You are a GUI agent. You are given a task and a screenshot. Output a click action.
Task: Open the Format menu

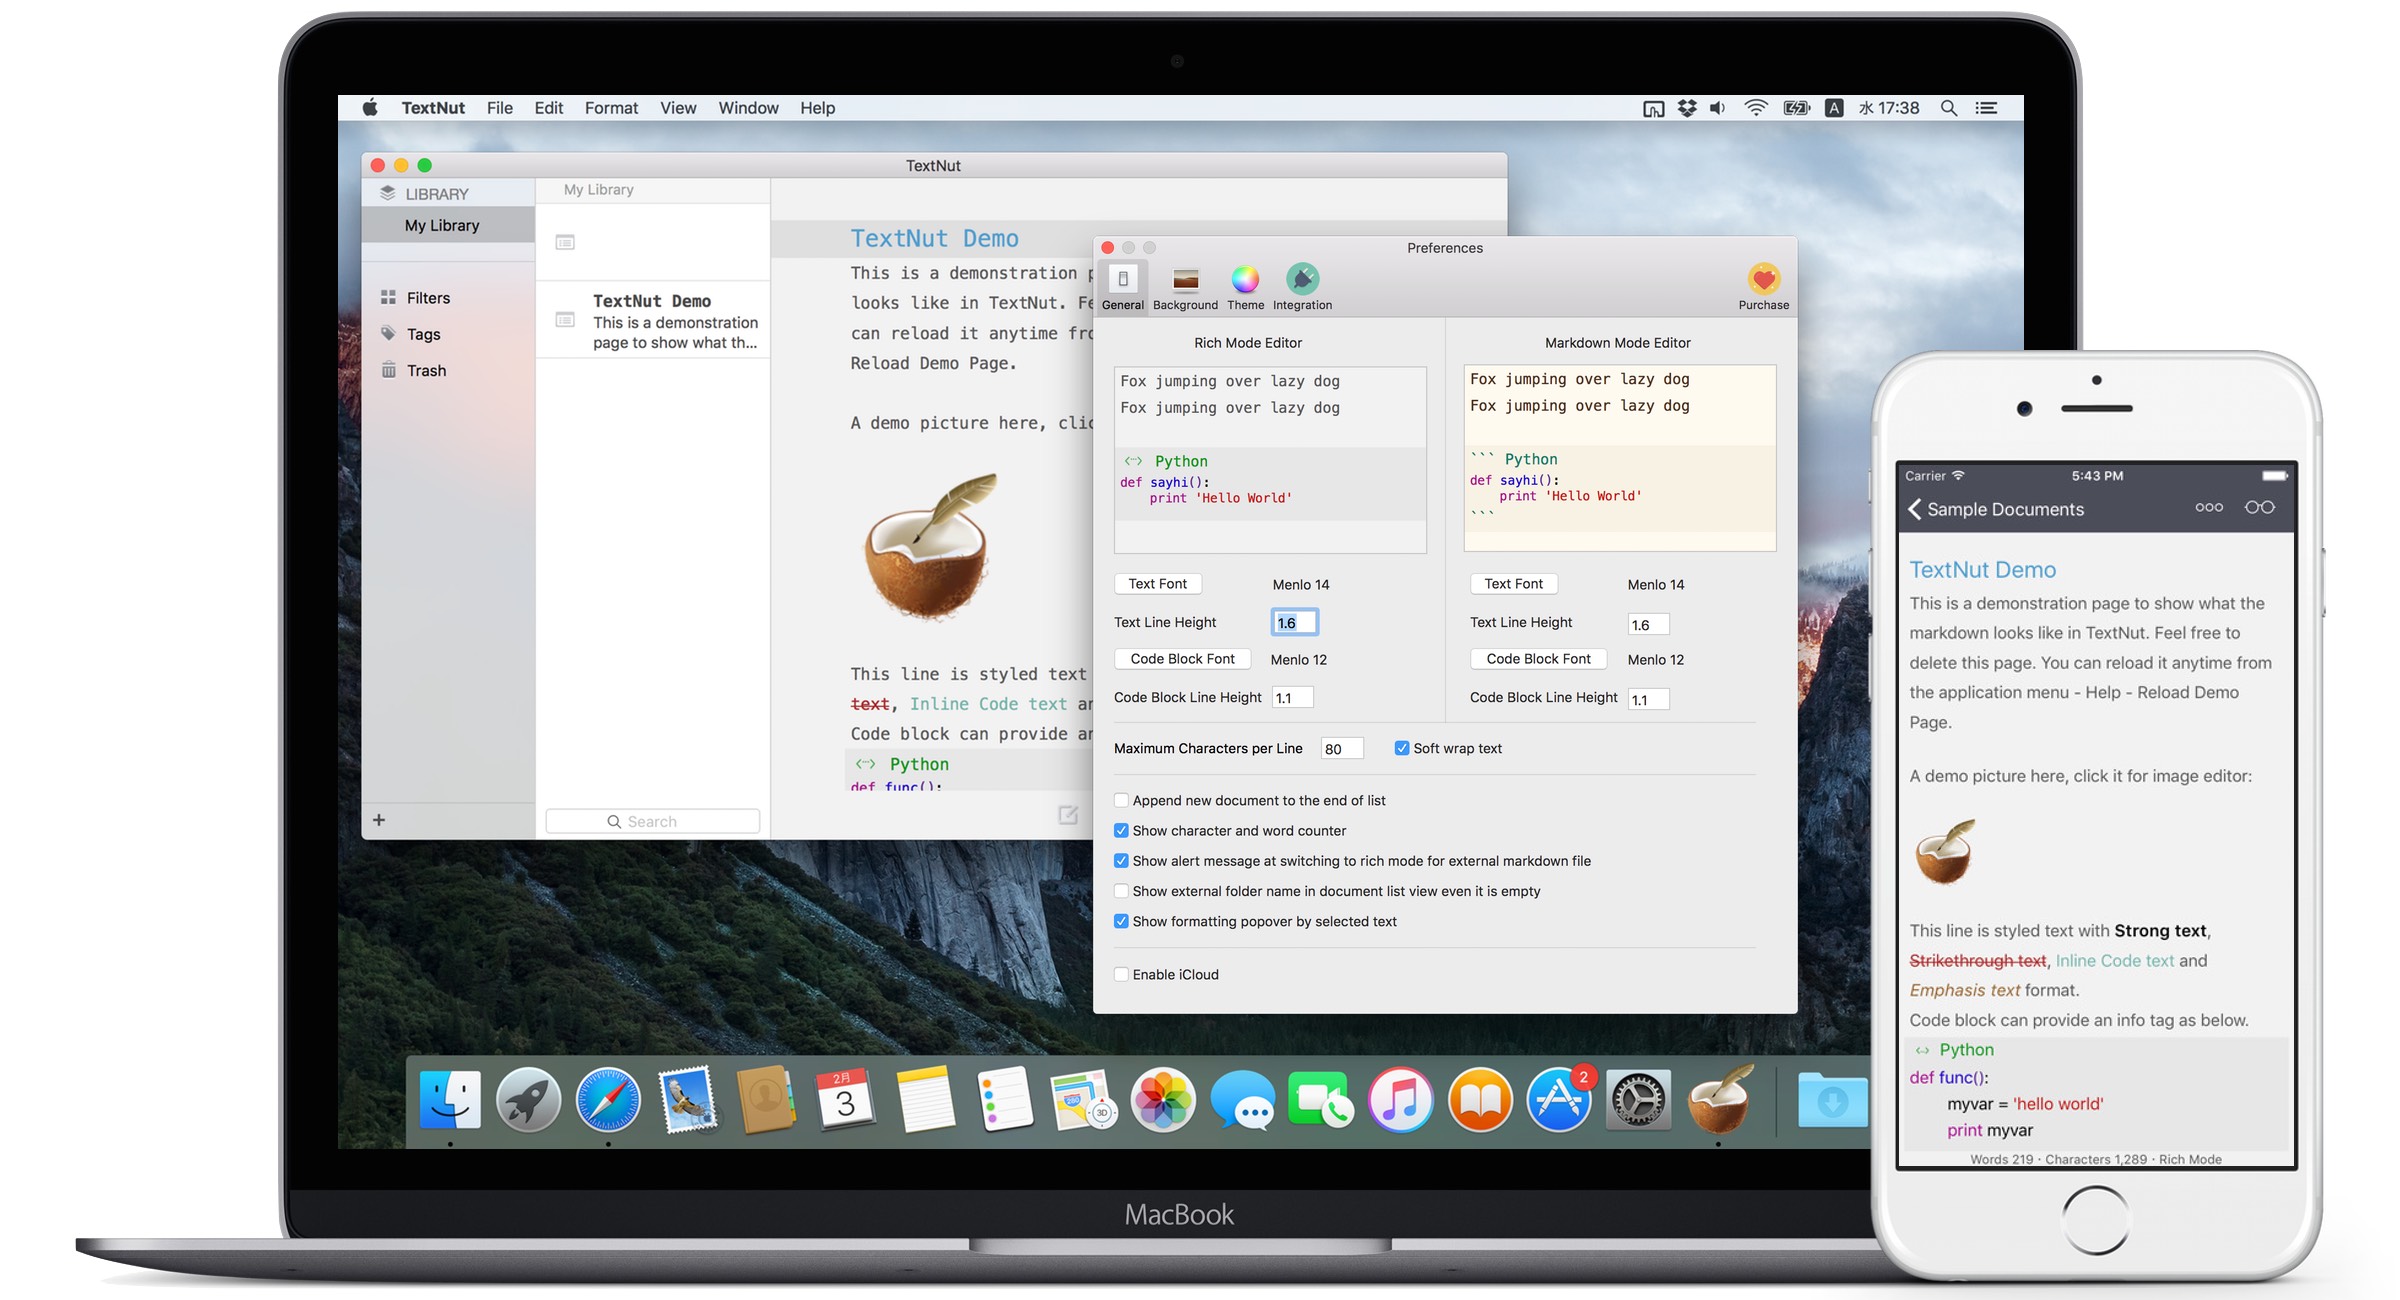point(611,108)
